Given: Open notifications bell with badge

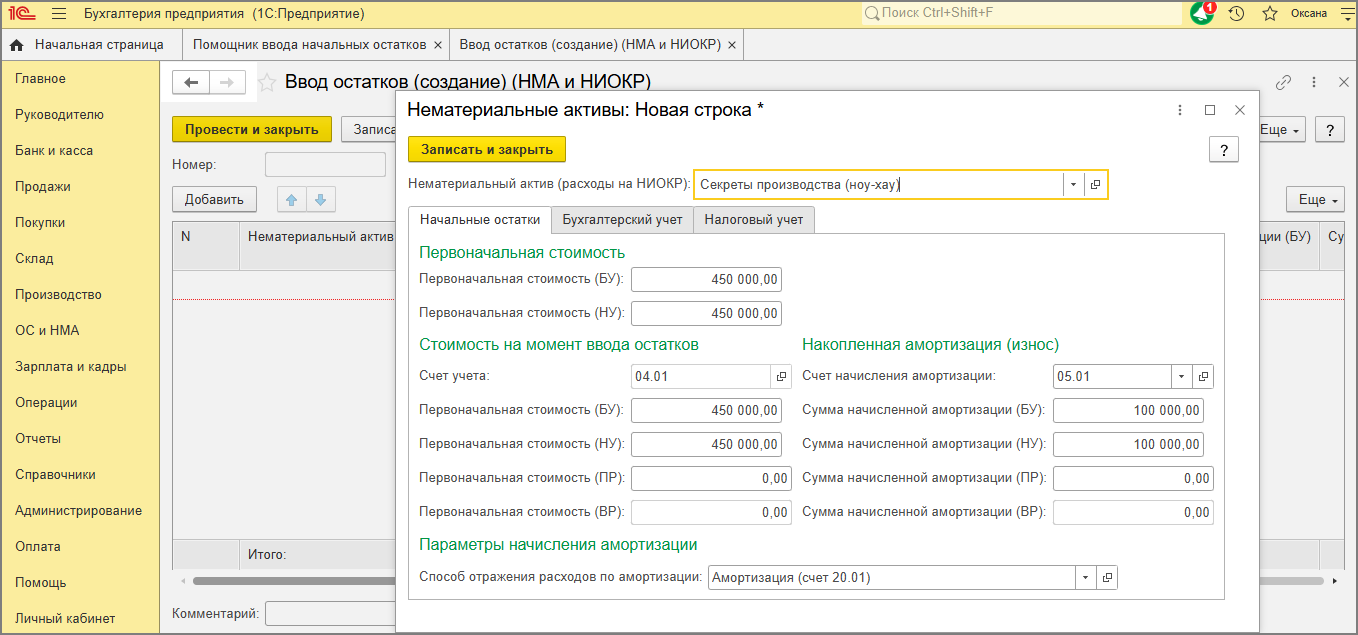Looking at the screenshot, I should (1202, 14).
